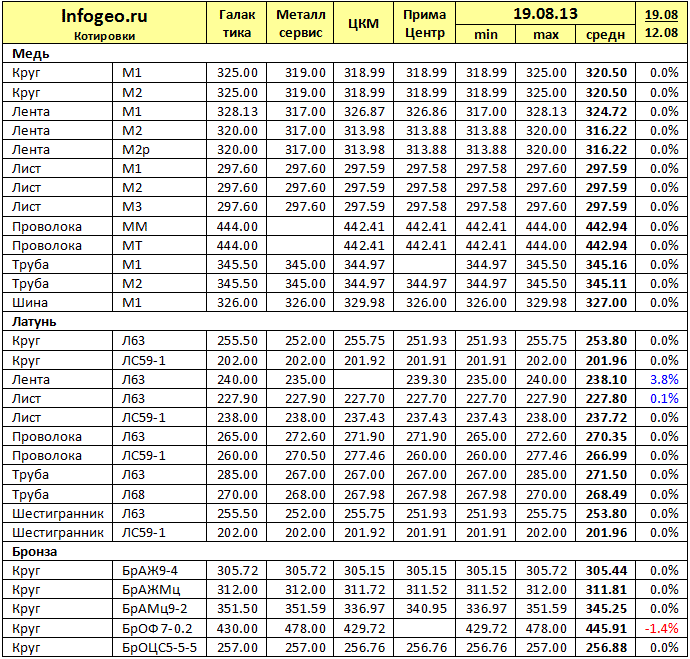
Task: Select the БрАМц9-2 average 345.25 cell
Action: pos(606,609)
